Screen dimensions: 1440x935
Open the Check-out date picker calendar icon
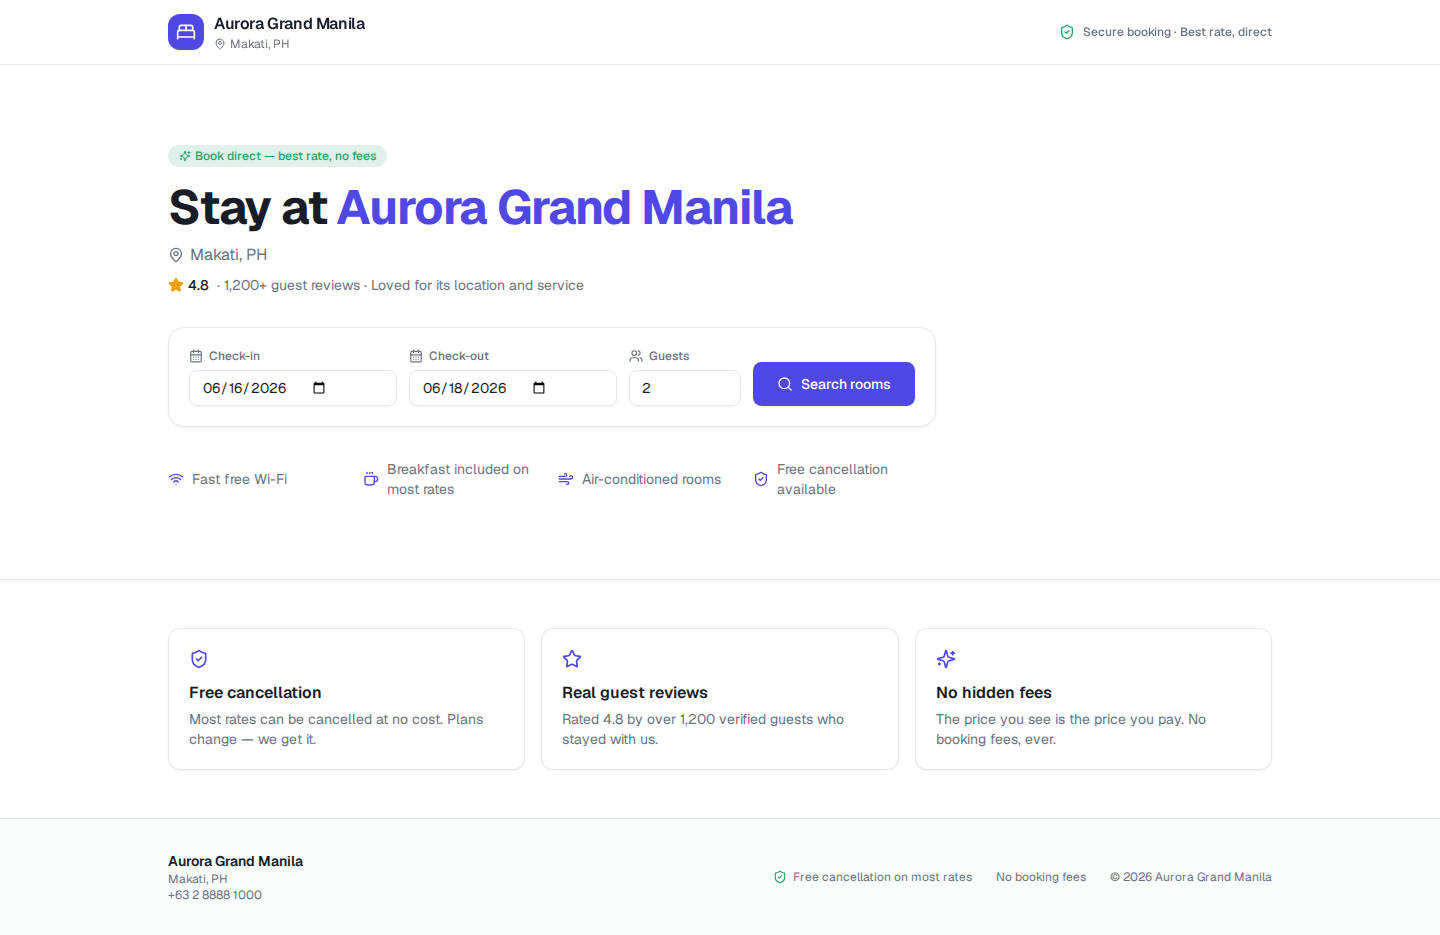coord(539,388)
